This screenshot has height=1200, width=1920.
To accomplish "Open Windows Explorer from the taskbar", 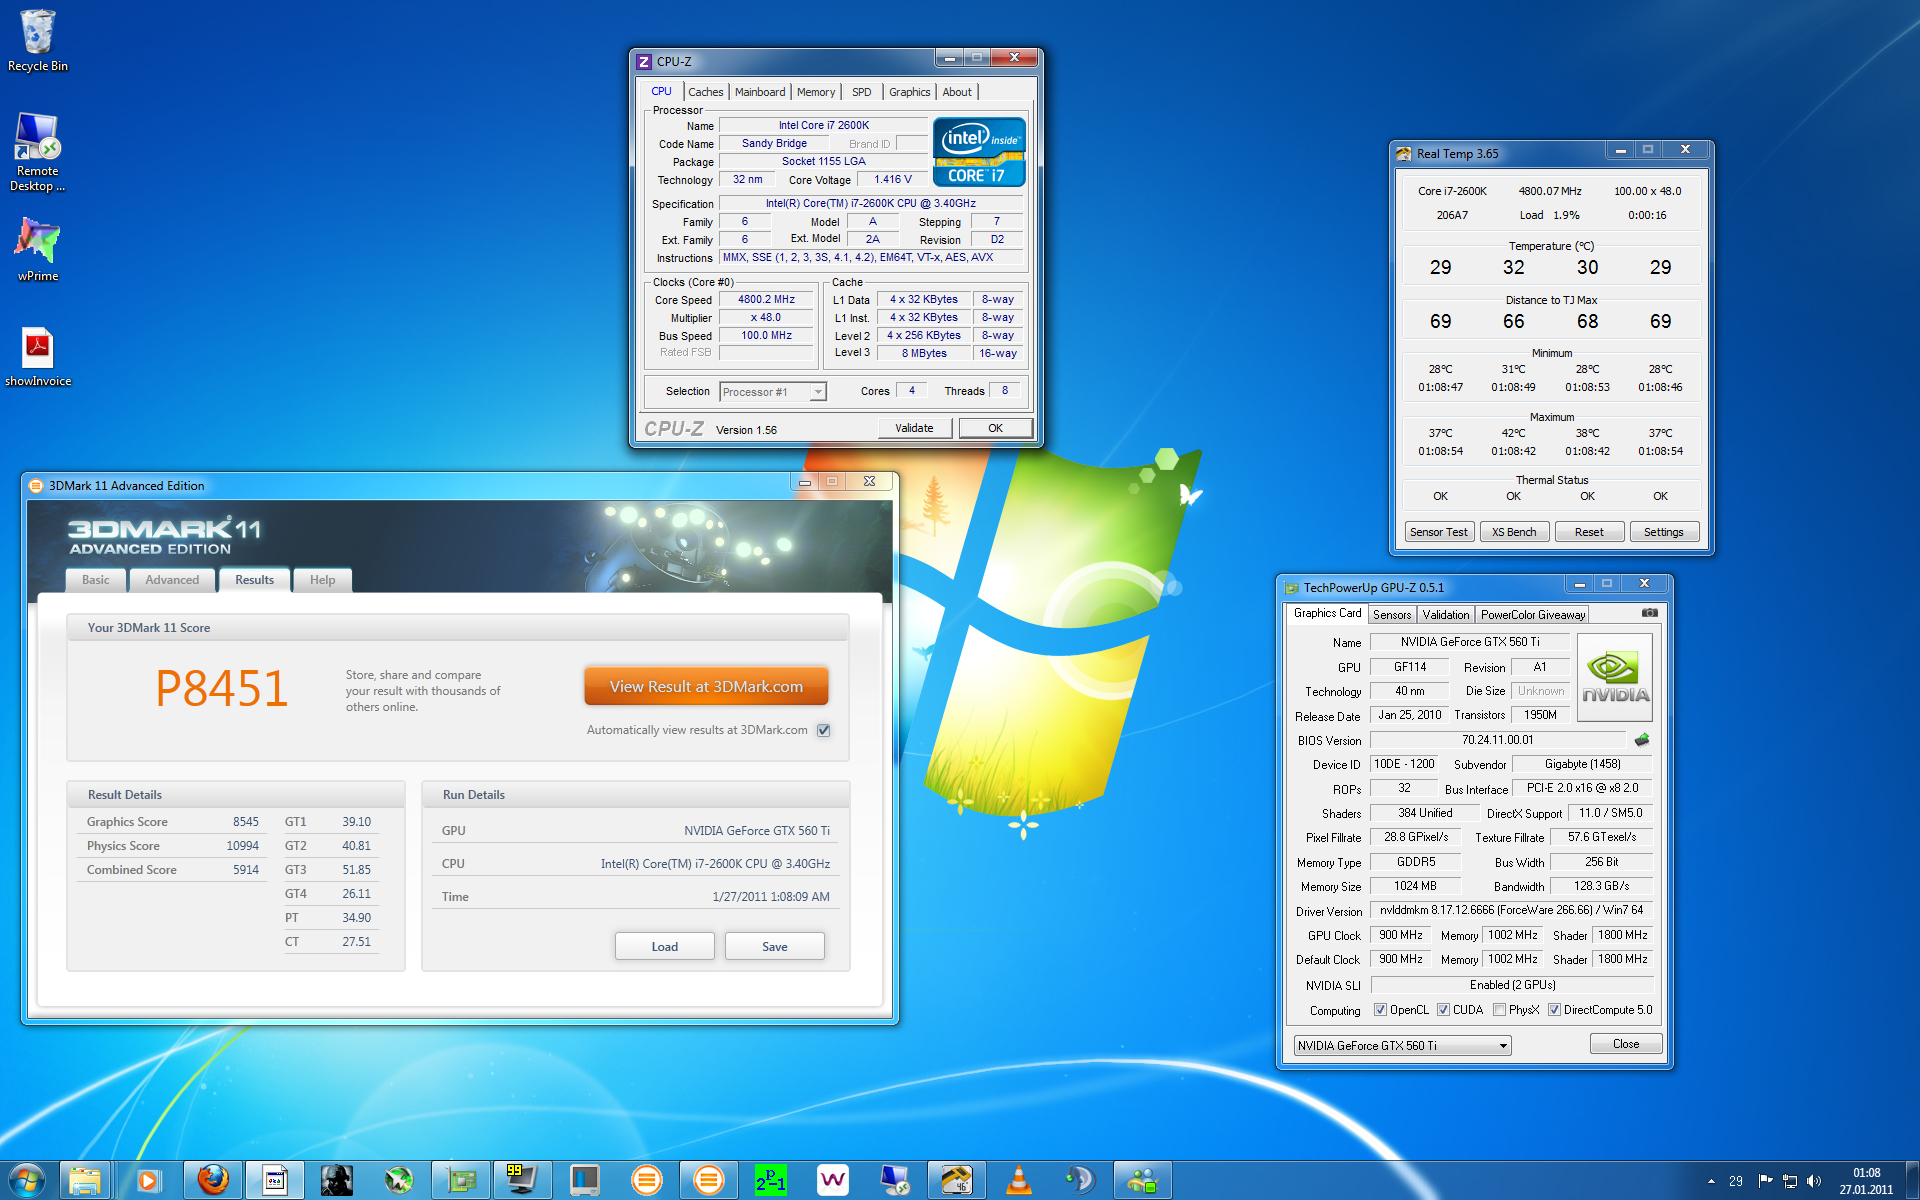I will (85, 1180).
